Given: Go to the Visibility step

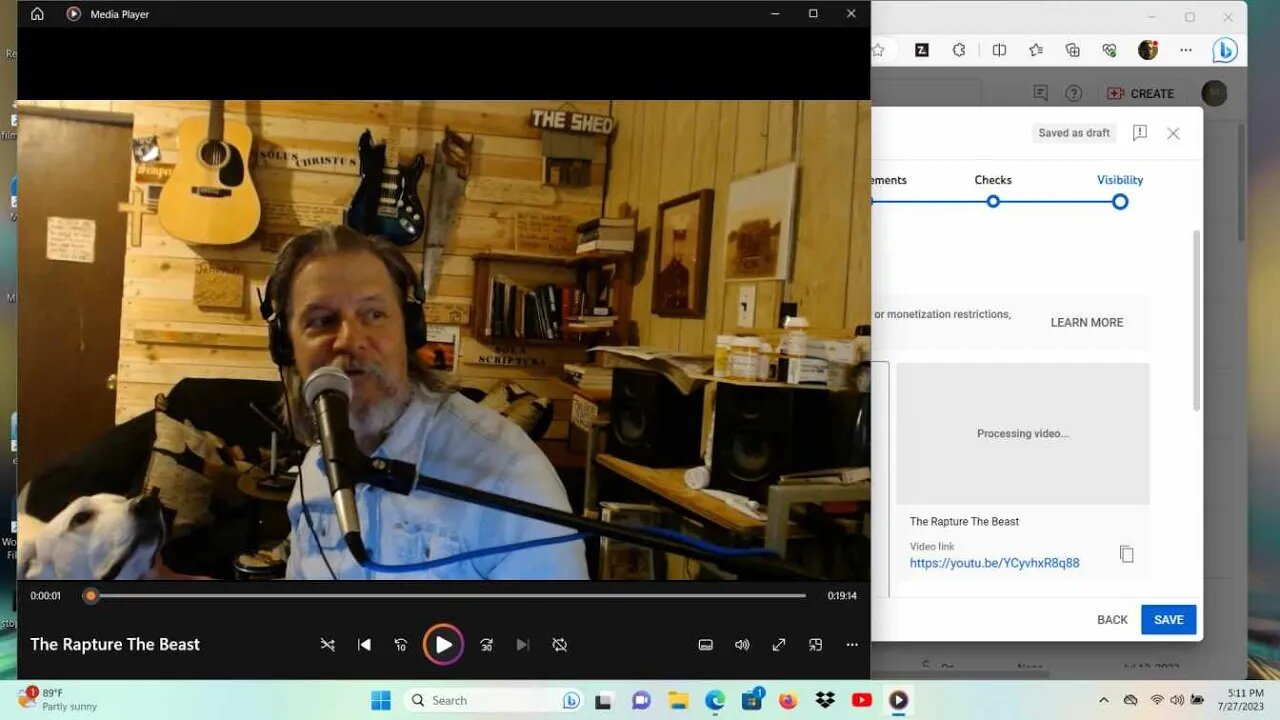Looking at the screenshot, I should click(1120, 189).
